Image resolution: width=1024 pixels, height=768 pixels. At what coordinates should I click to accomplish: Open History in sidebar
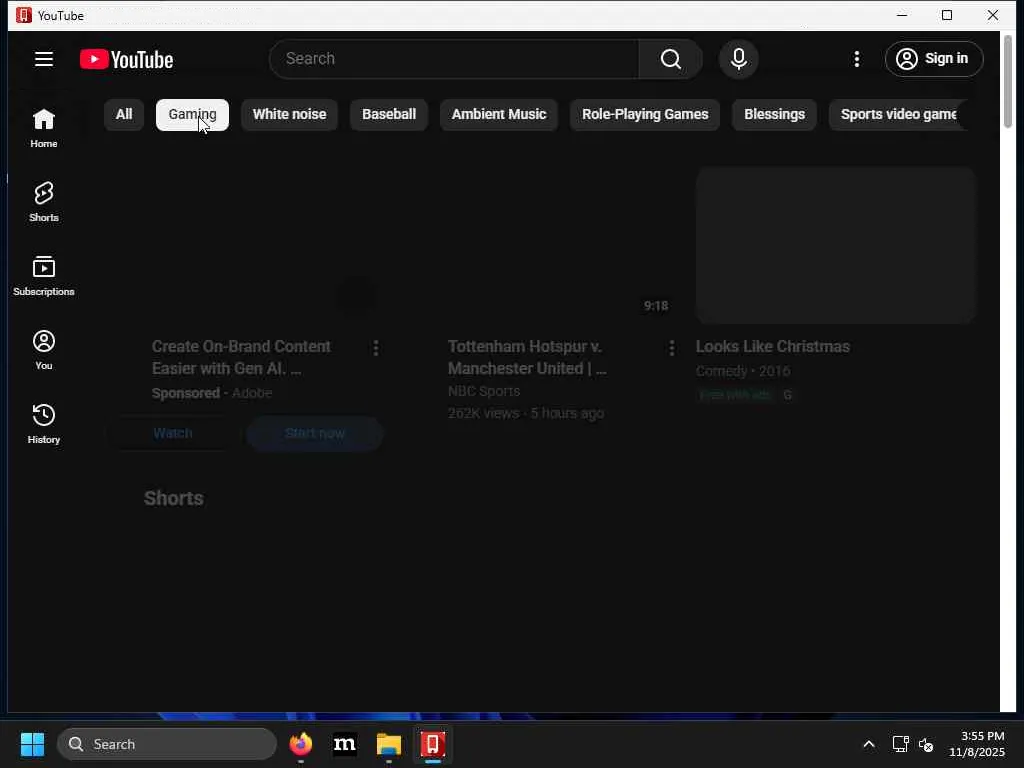click(44, 424)
